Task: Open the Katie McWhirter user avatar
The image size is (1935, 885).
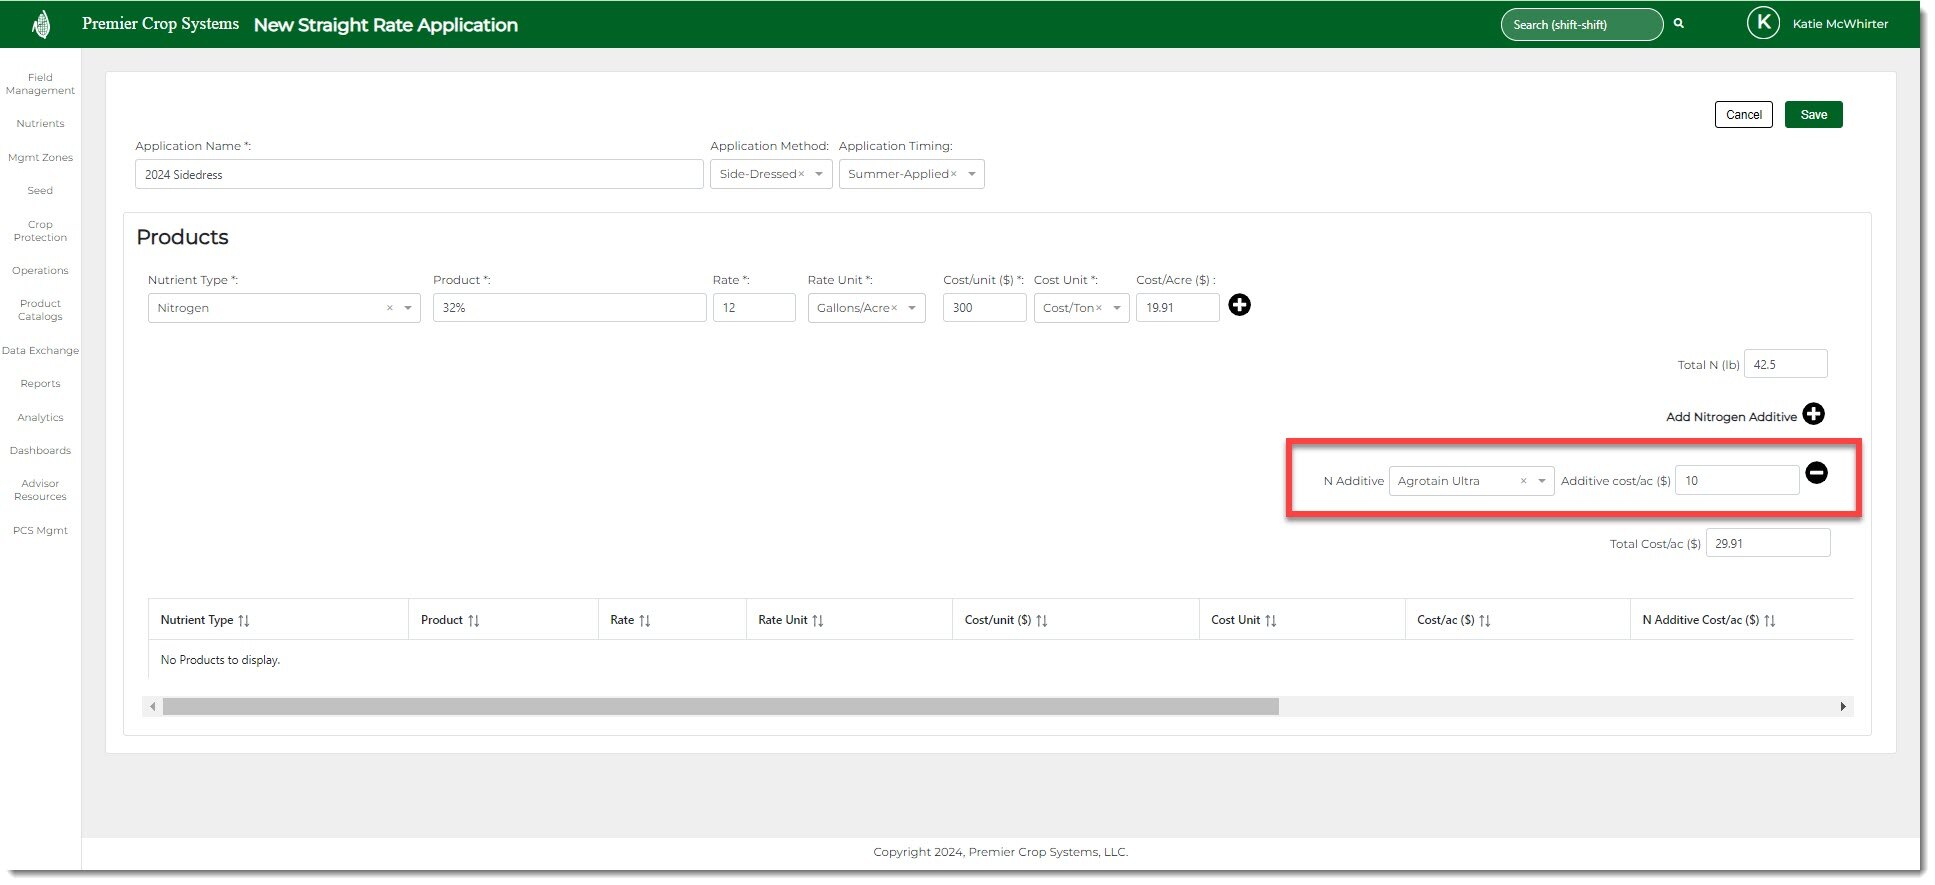Action: (1762, 23)
